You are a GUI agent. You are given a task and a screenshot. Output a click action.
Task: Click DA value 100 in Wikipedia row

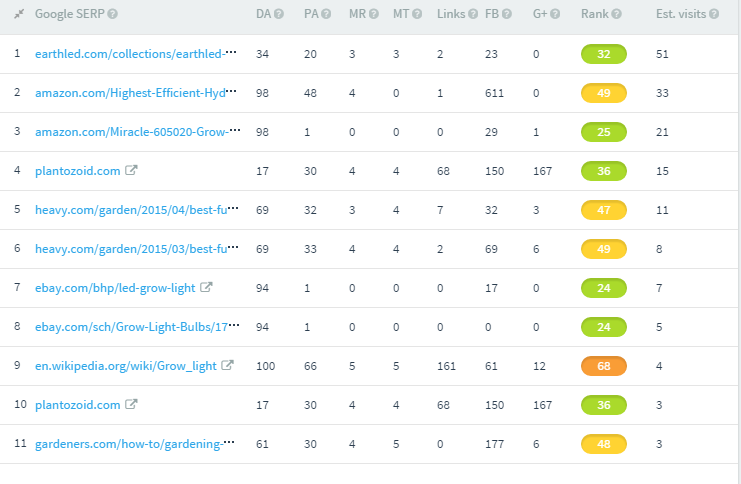click(x=266, y=366)
